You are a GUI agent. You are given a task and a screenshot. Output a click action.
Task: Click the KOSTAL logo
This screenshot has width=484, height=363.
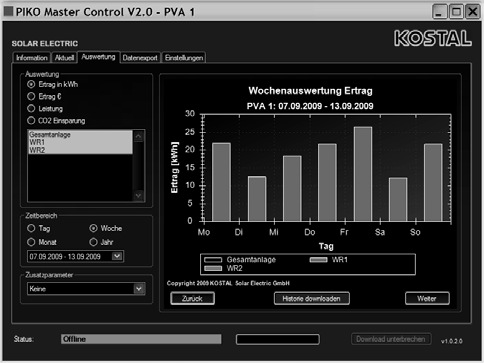coord(433,38)
